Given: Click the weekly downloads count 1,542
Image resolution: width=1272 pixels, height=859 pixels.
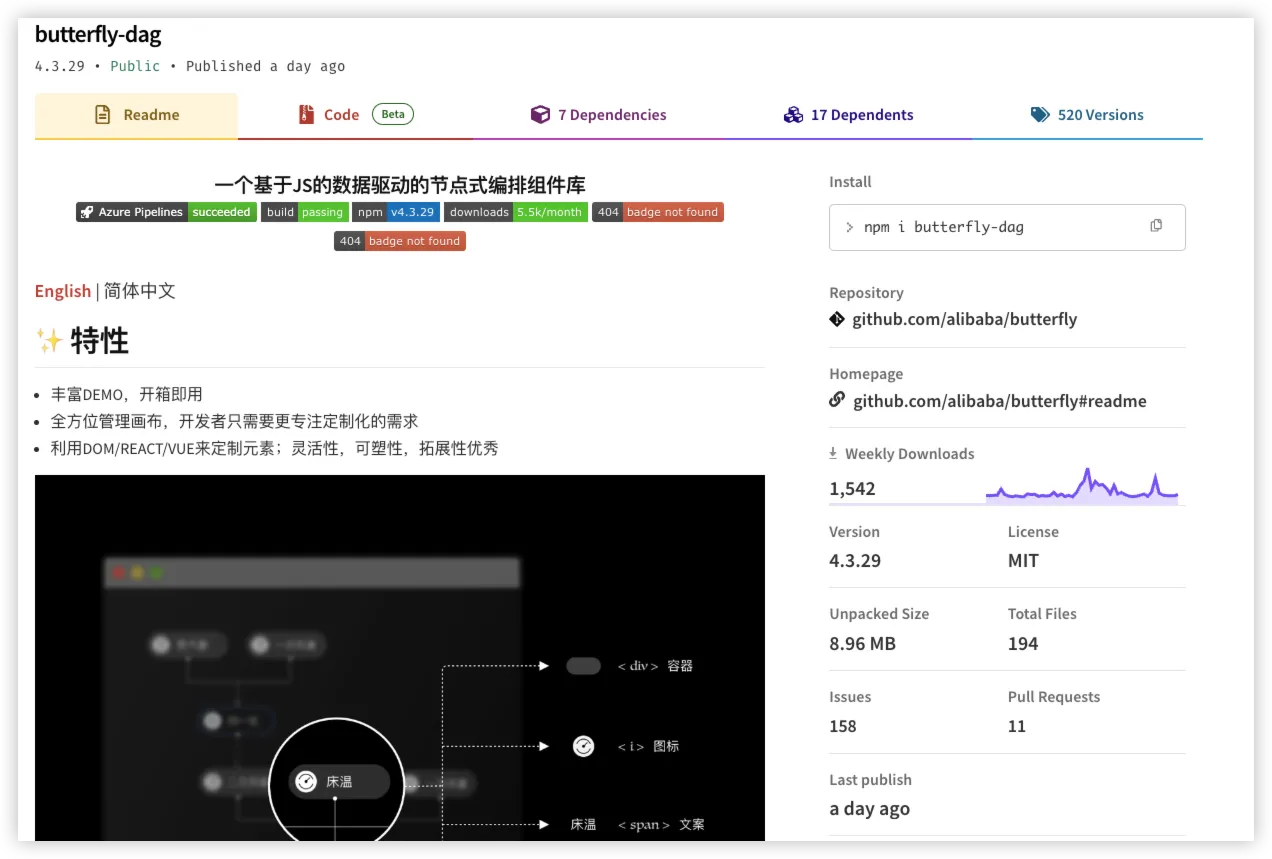Looking at the screenshot, I should click(x=852, y=489).
